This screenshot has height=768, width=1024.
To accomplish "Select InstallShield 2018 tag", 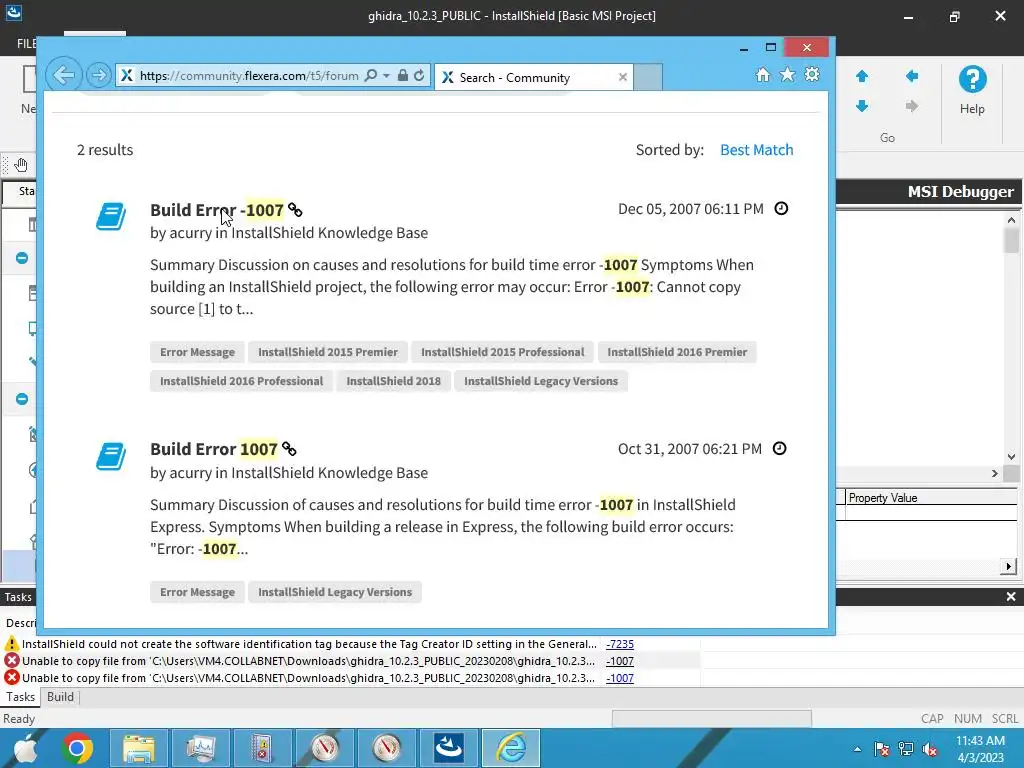I will pos(394,381).
